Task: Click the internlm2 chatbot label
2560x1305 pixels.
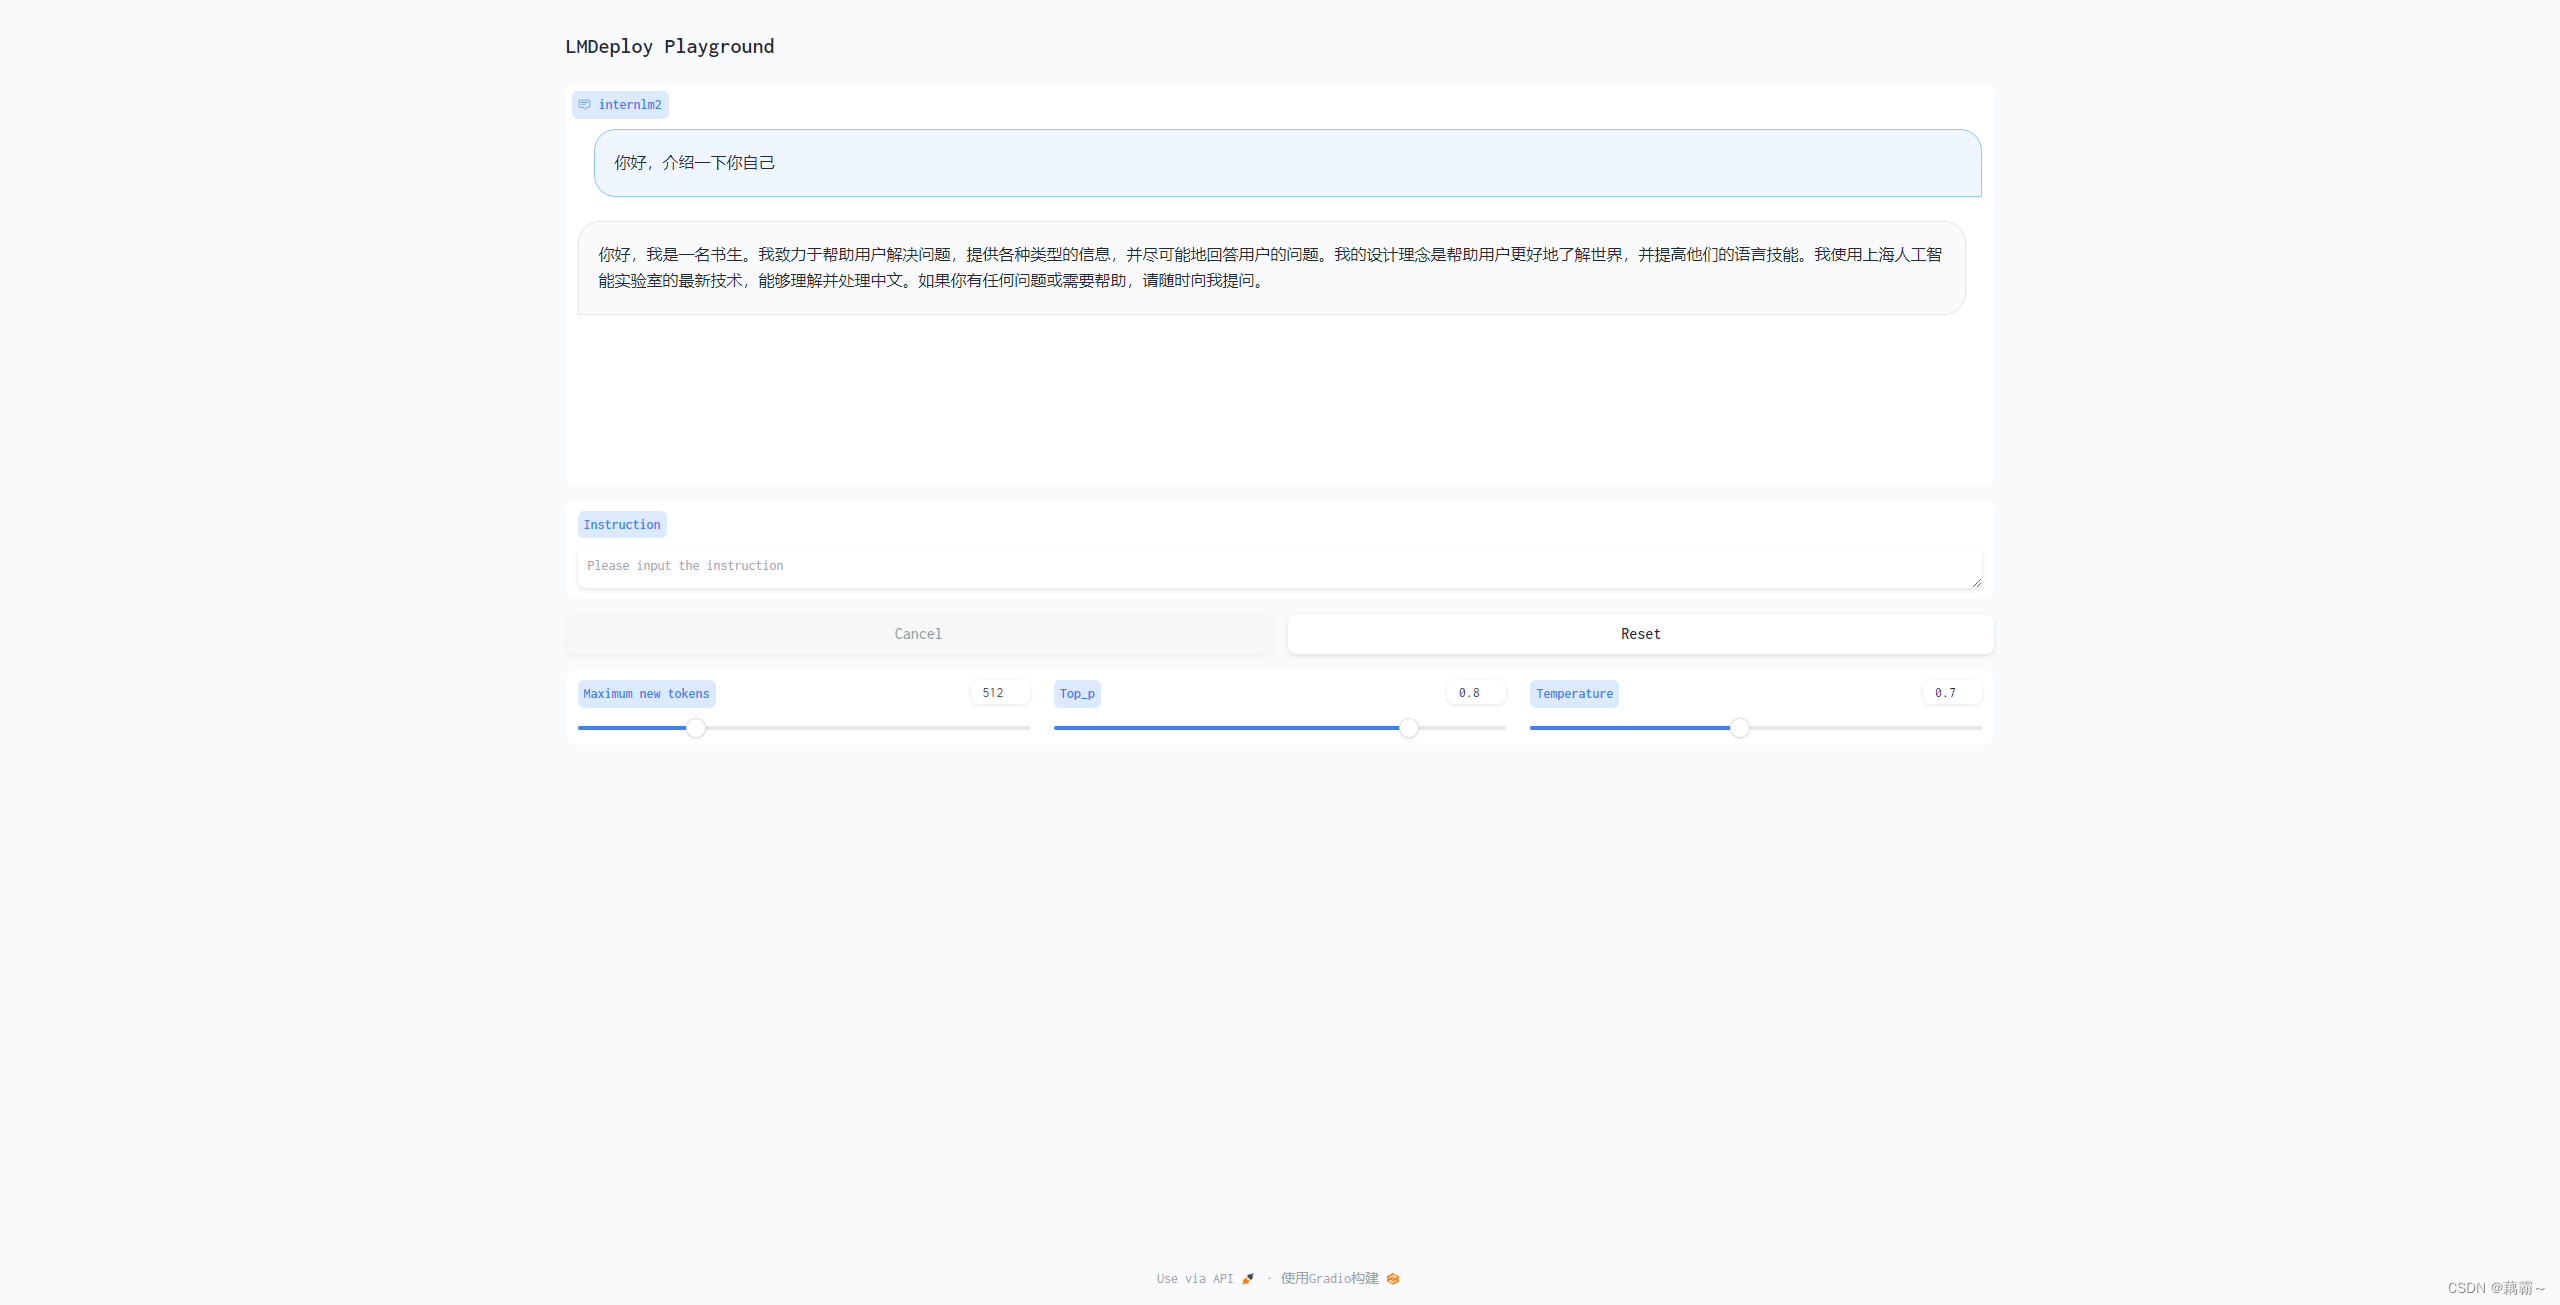Action: click(x=620, y=105)
